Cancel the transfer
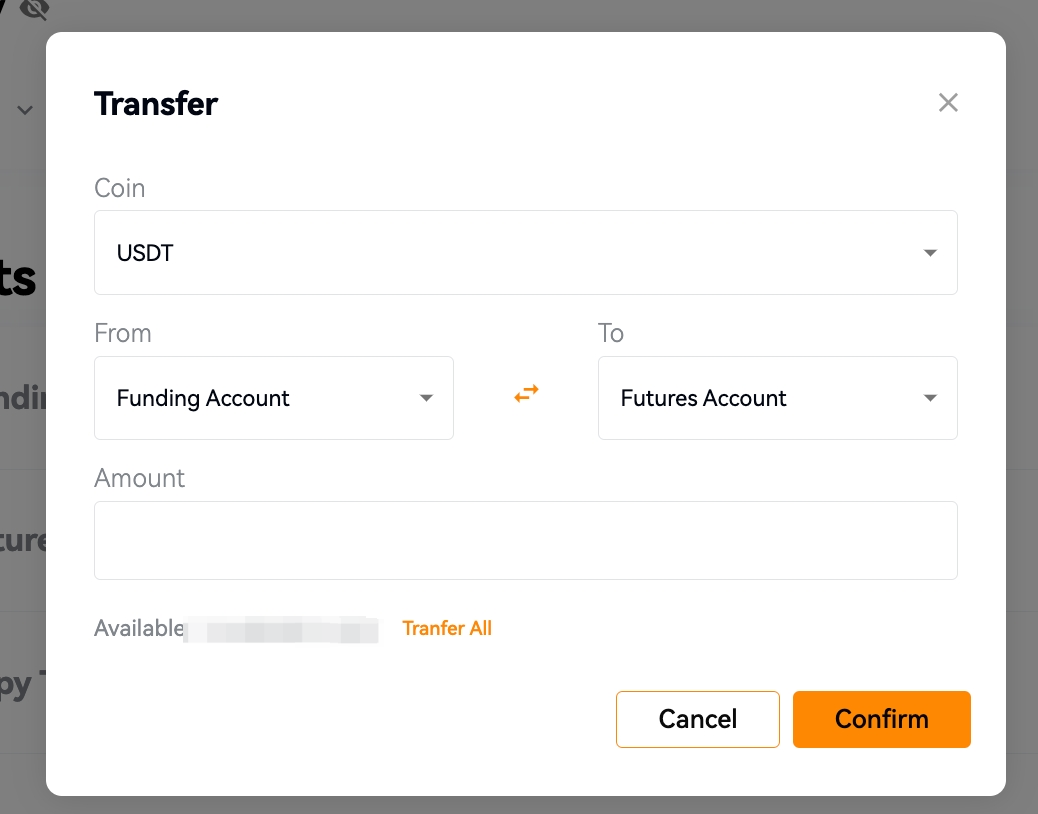 click(x=698, y=719)
